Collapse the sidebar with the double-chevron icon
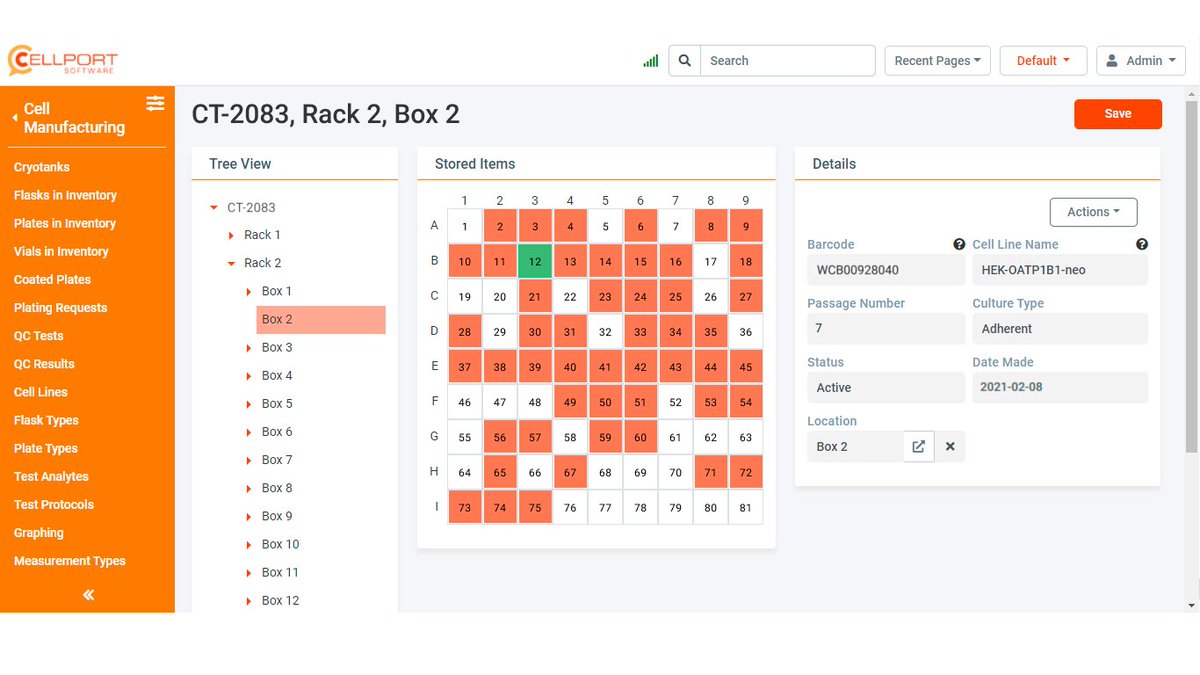 87,595
